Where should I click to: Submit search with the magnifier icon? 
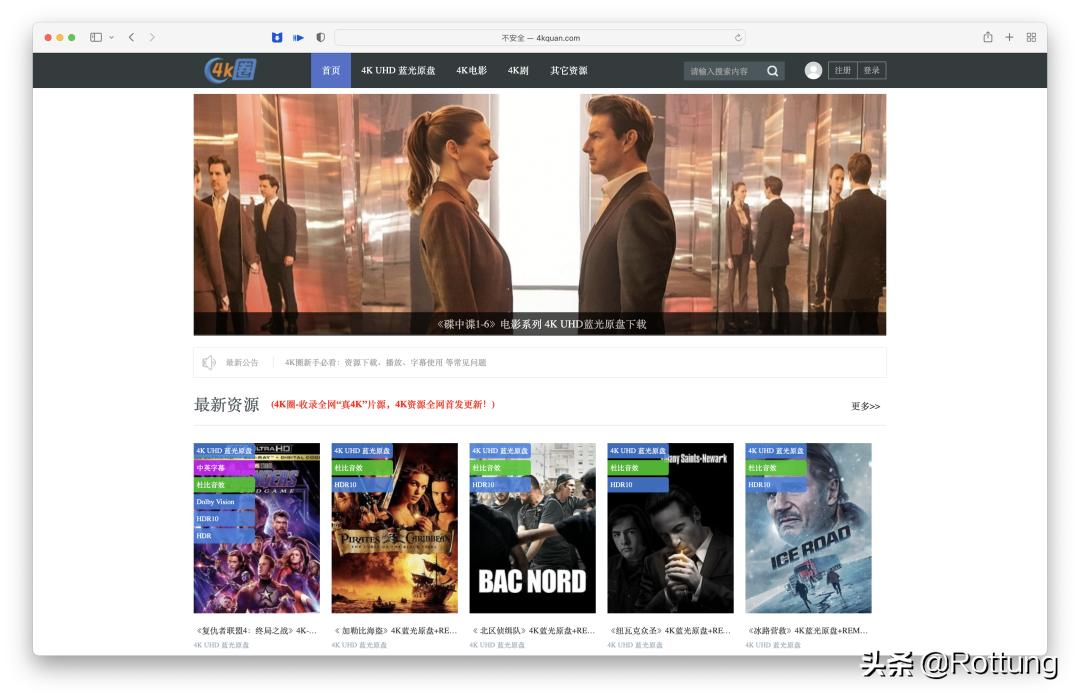[773, 71]
